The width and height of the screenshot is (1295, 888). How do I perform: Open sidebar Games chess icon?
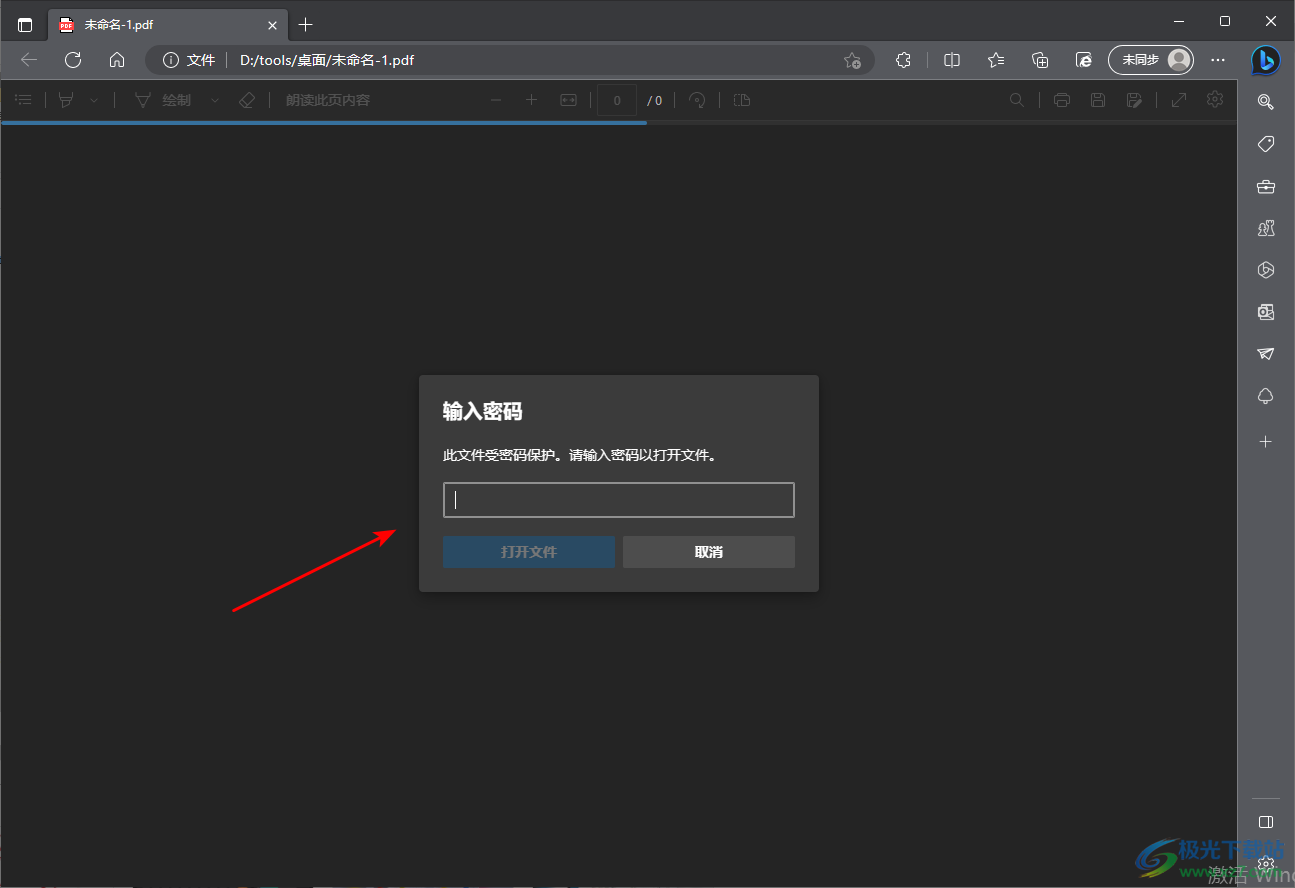1266,228
